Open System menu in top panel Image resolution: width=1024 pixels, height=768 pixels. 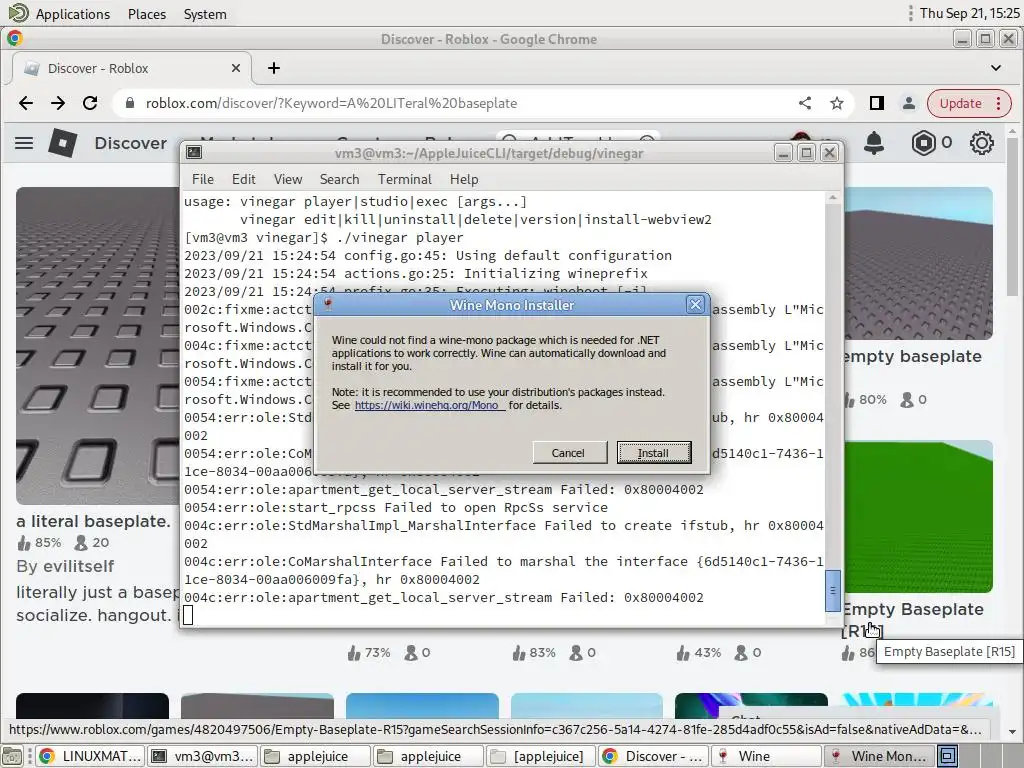(x=205, y=14)
